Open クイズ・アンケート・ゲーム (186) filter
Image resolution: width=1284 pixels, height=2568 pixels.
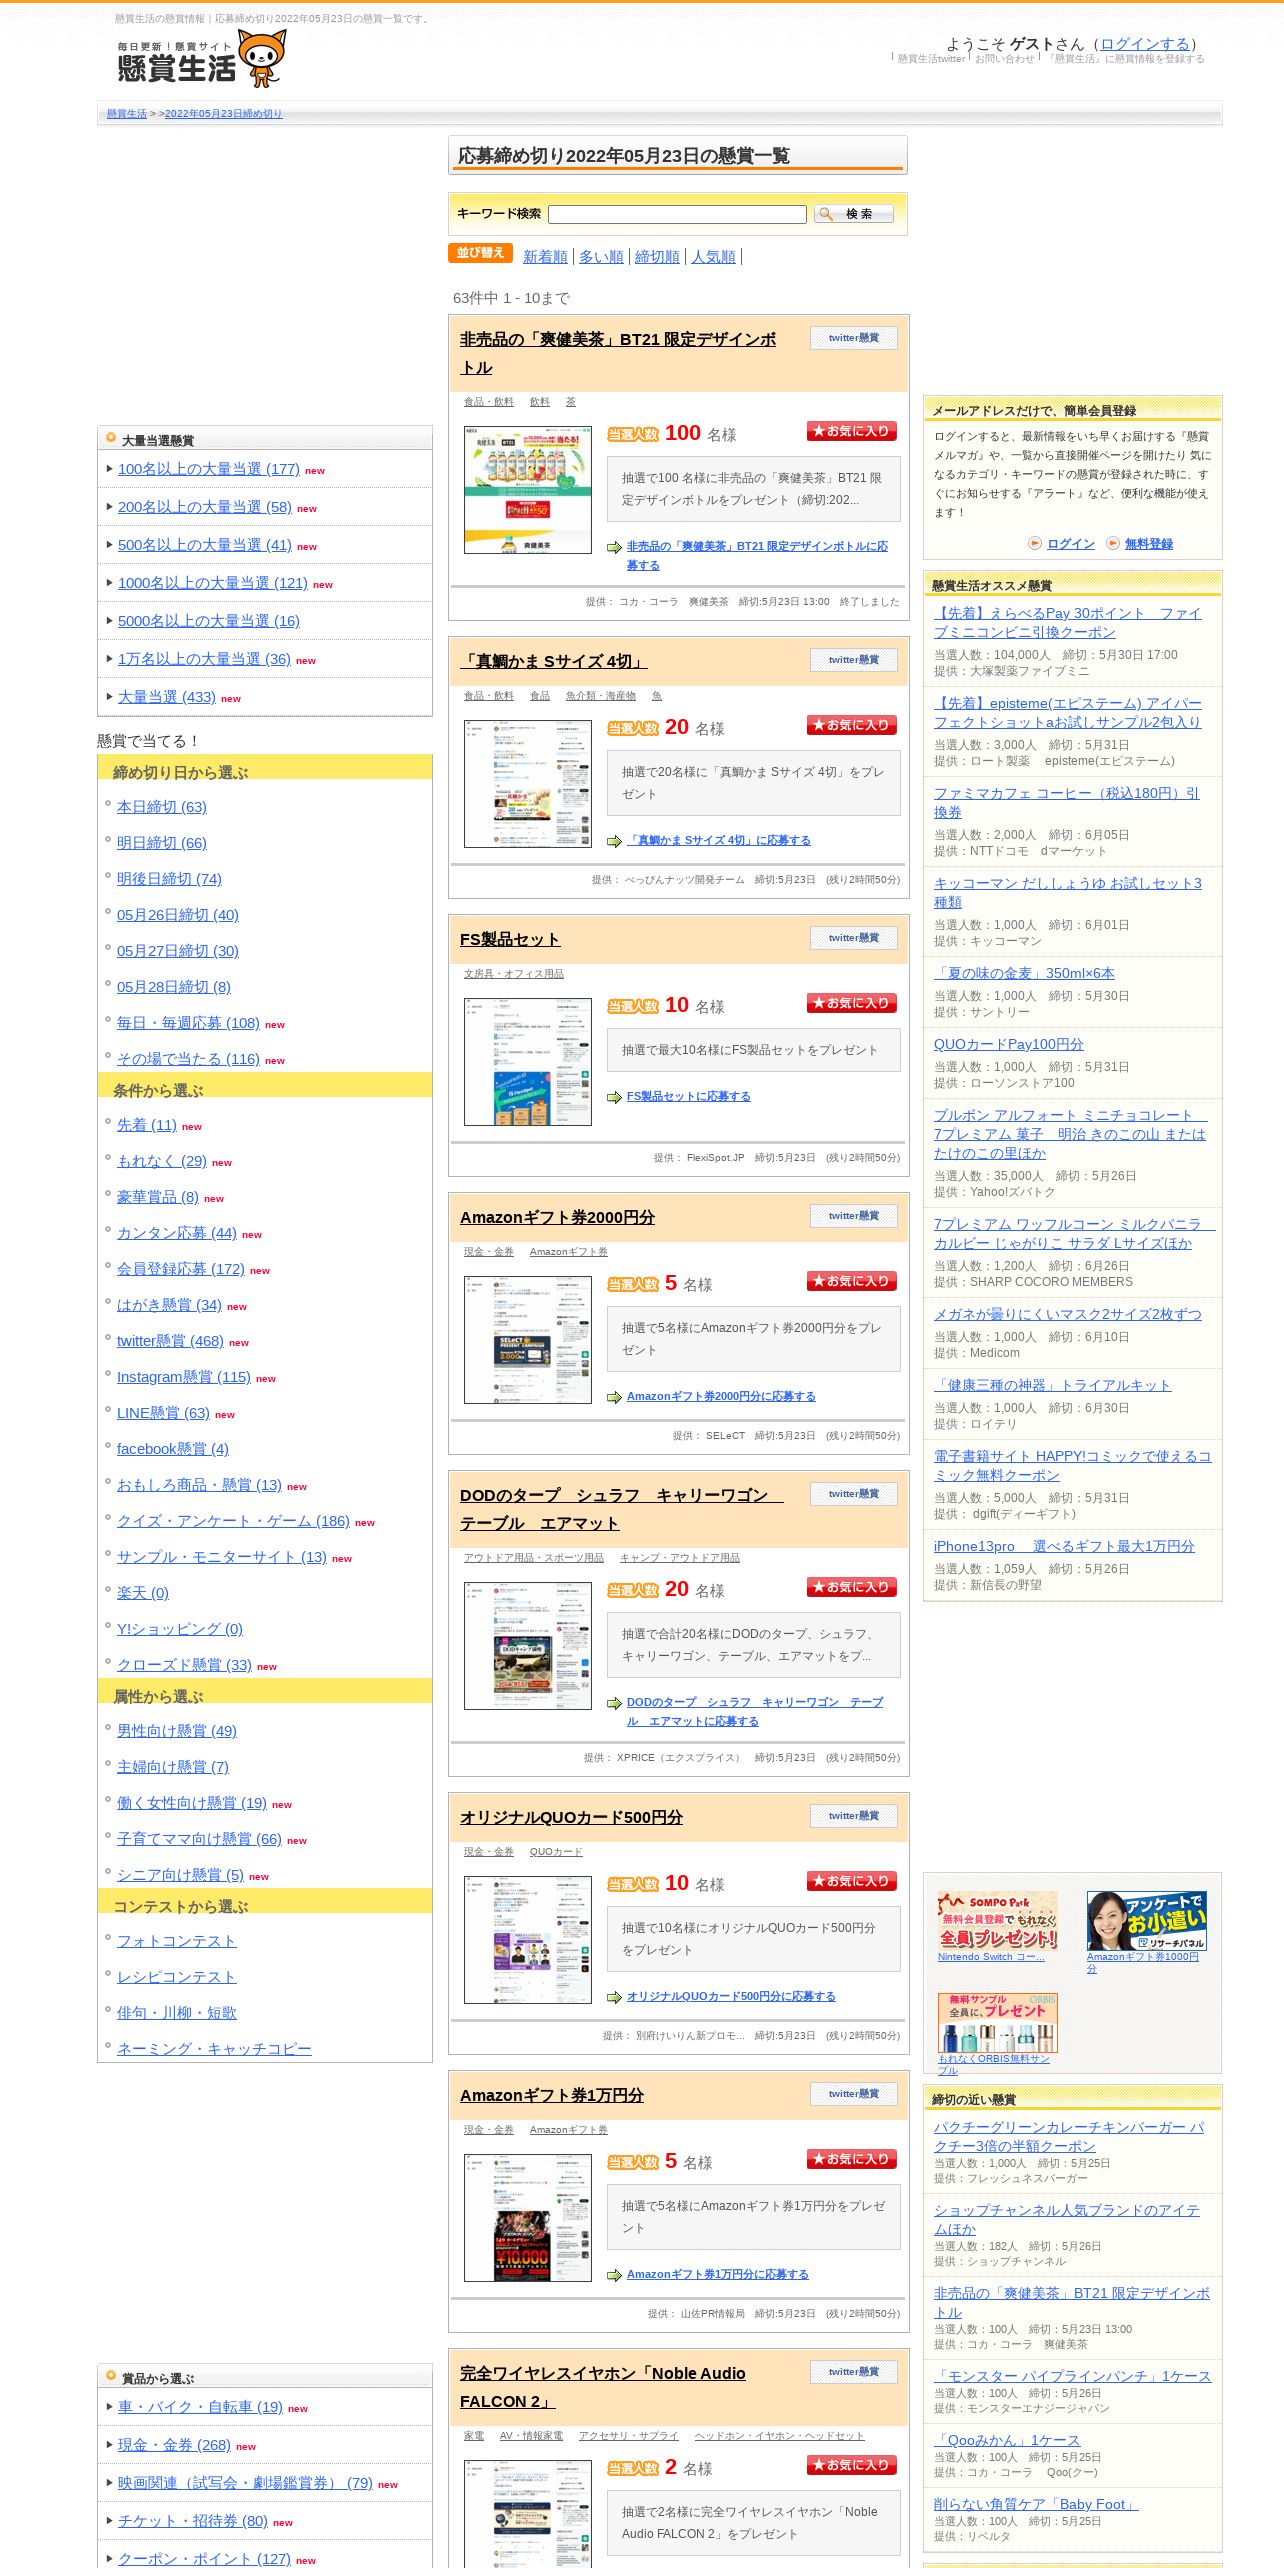[x=233, y=1521]
